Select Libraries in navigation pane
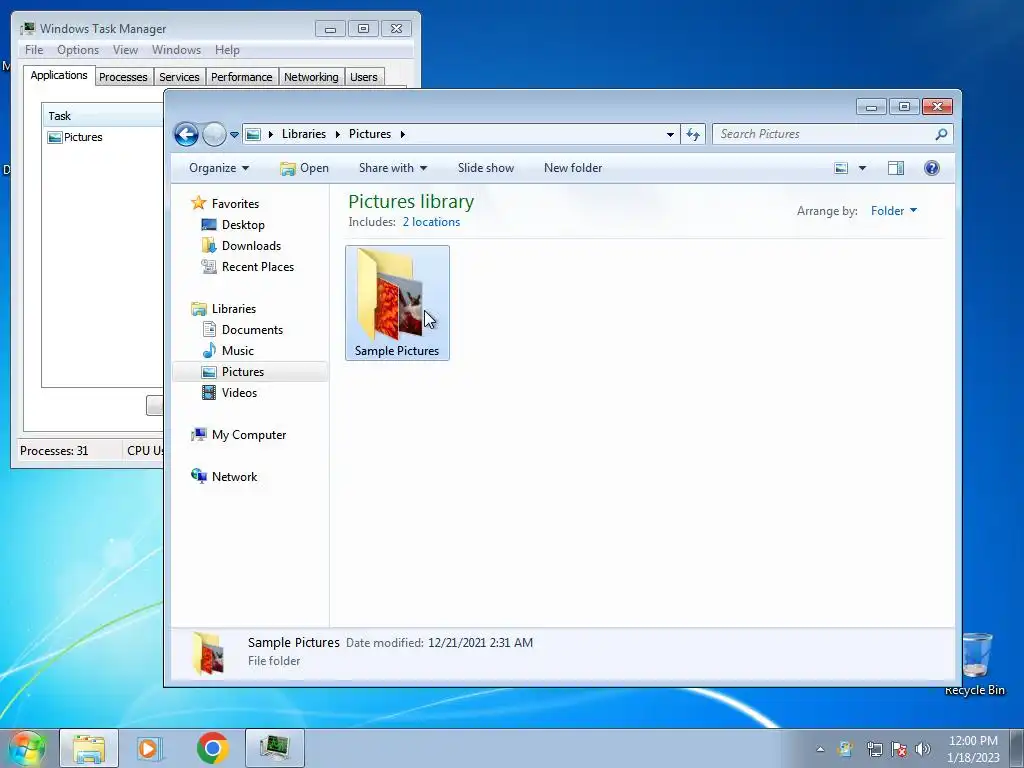Viewport: 1024px width, 768px height. (x=223, y=309)
